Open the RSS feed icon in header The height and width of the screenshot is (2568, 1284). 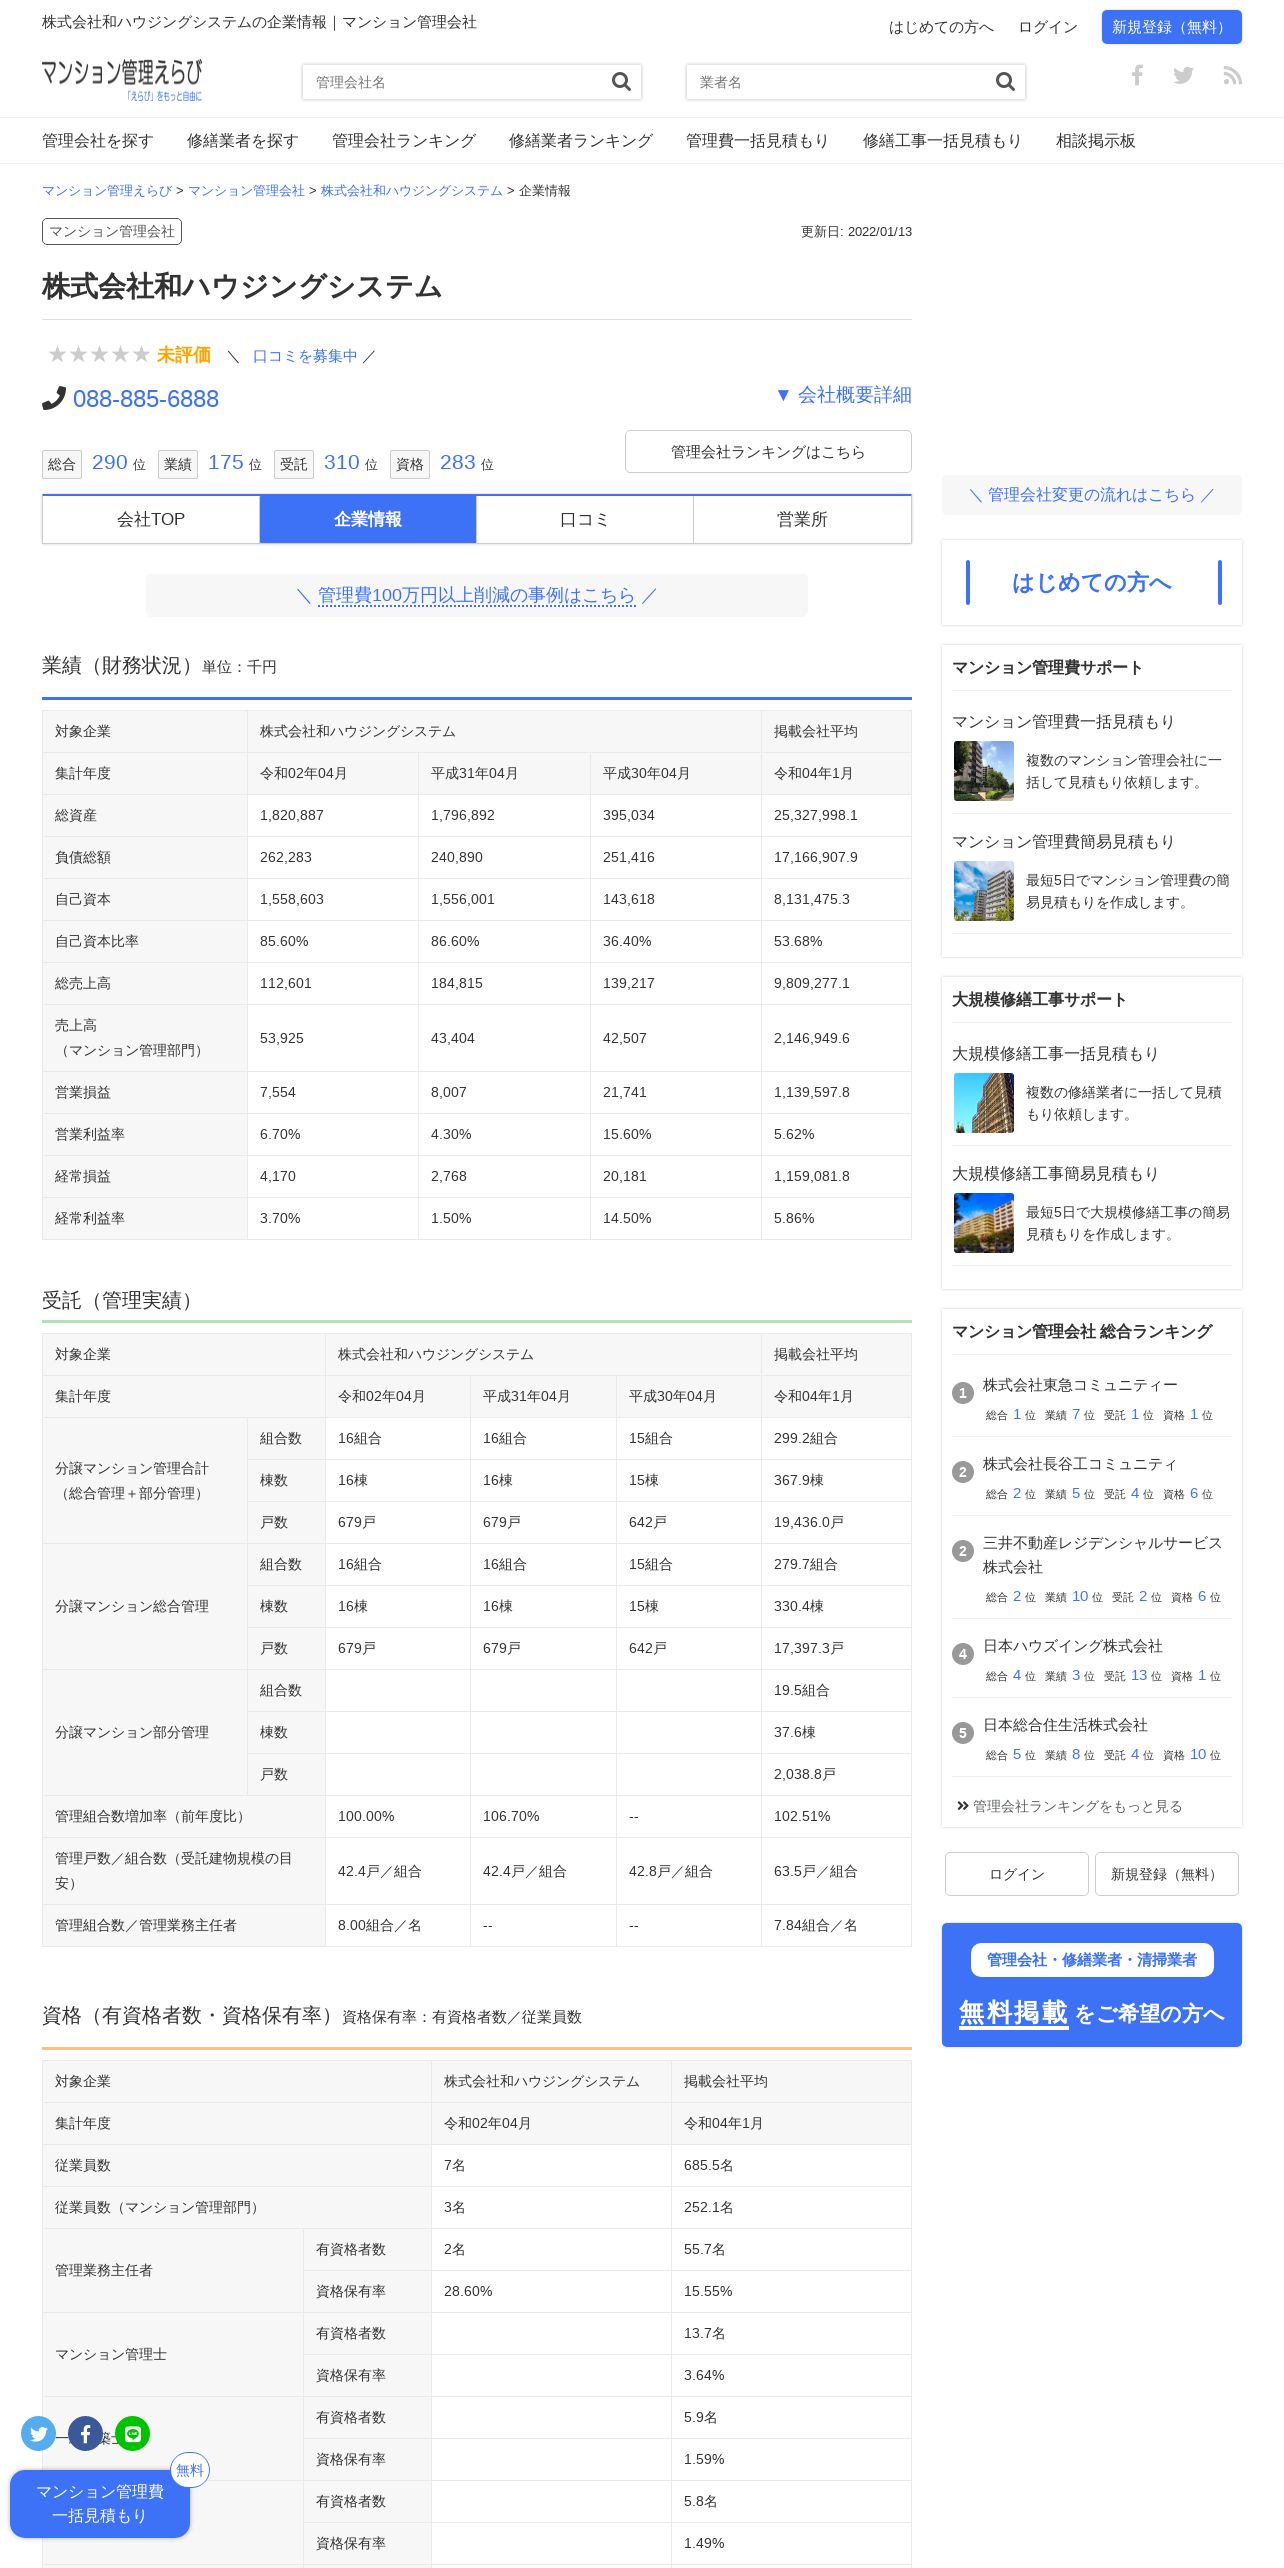(x=1232, y=75)
